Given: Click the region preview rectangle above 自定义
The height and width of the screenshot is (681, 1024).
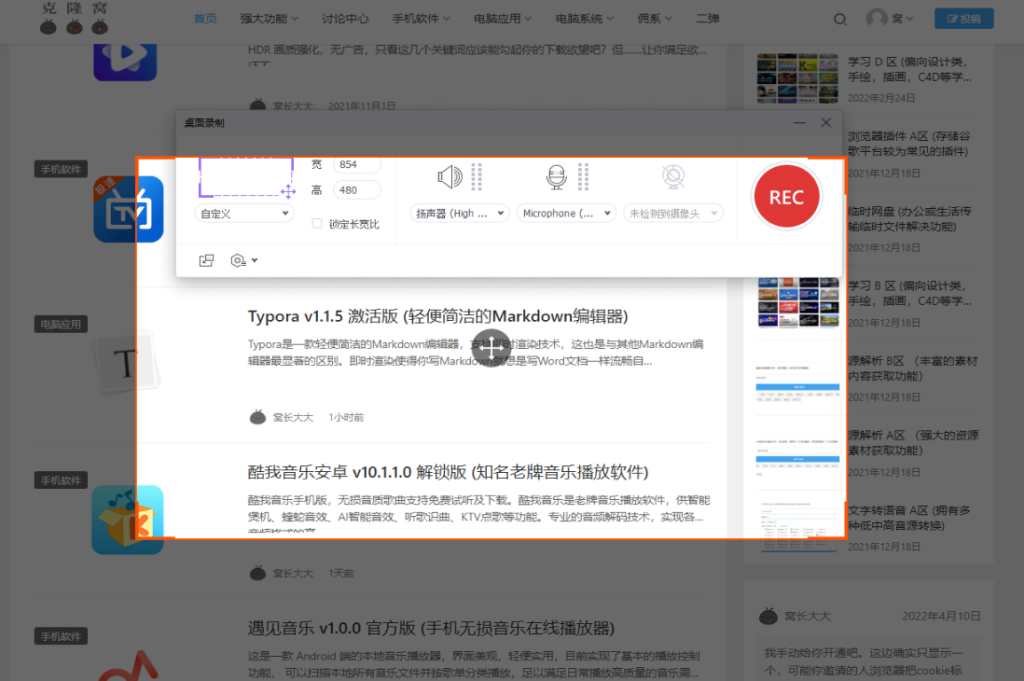Looking at the screenshot, I should [246, 177].
